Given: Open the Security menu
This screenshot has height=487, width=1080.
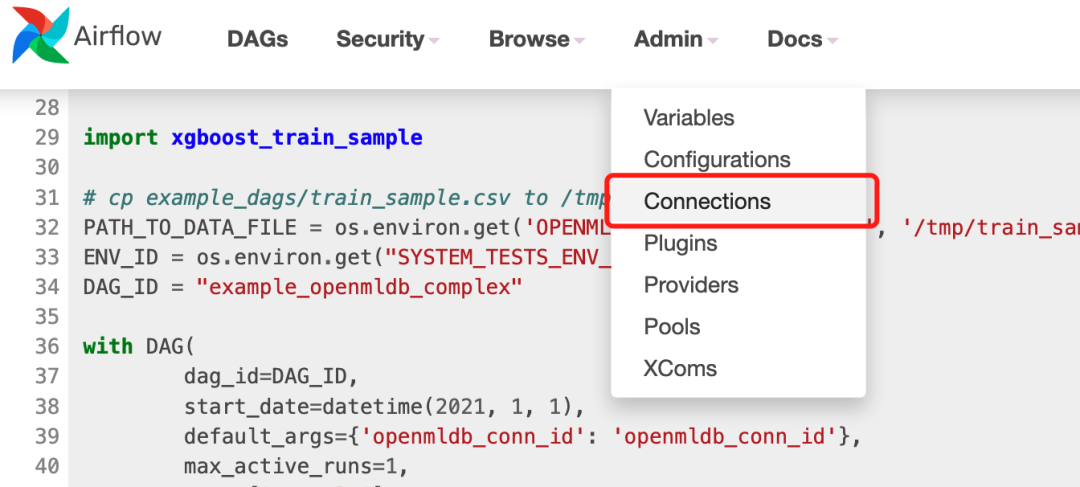Looking at the screenshot, I should point(380,39).
